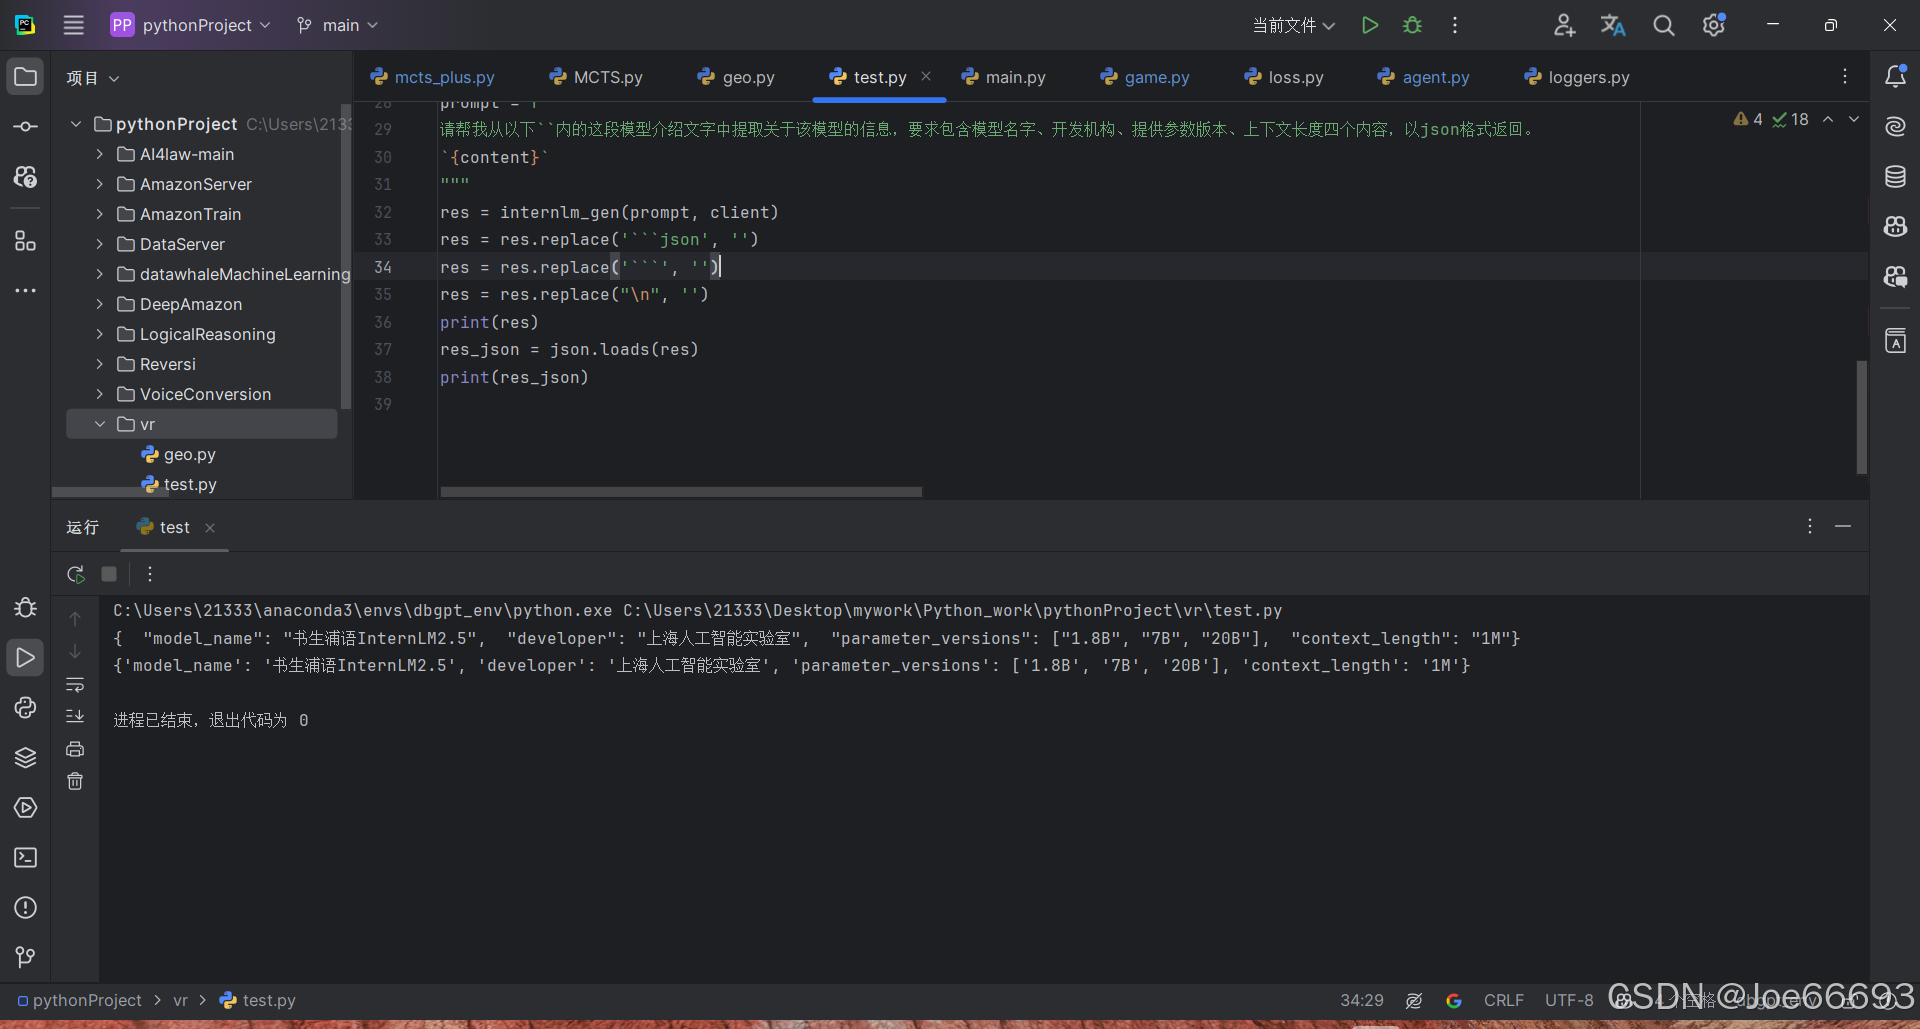Open Services tool window
This screenshot has width=1920, height=1029.
tap(26, 807)
